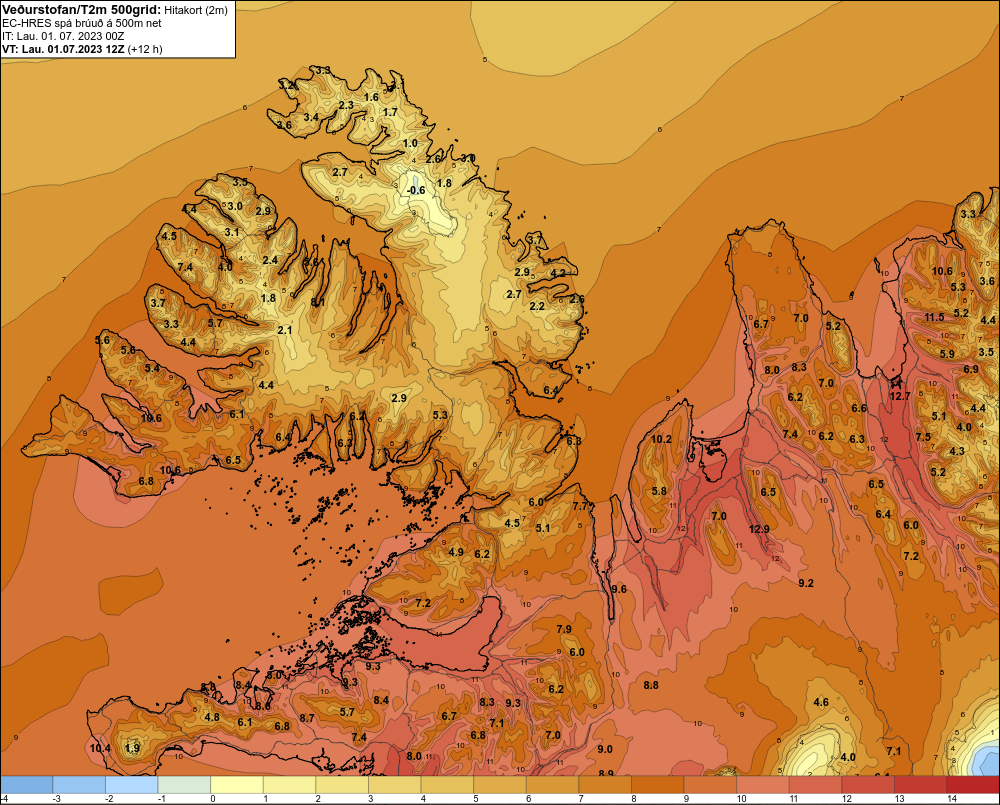Click the "7.9" temperature value
This screenshot has height=805, width=1000.
point(564,629)
